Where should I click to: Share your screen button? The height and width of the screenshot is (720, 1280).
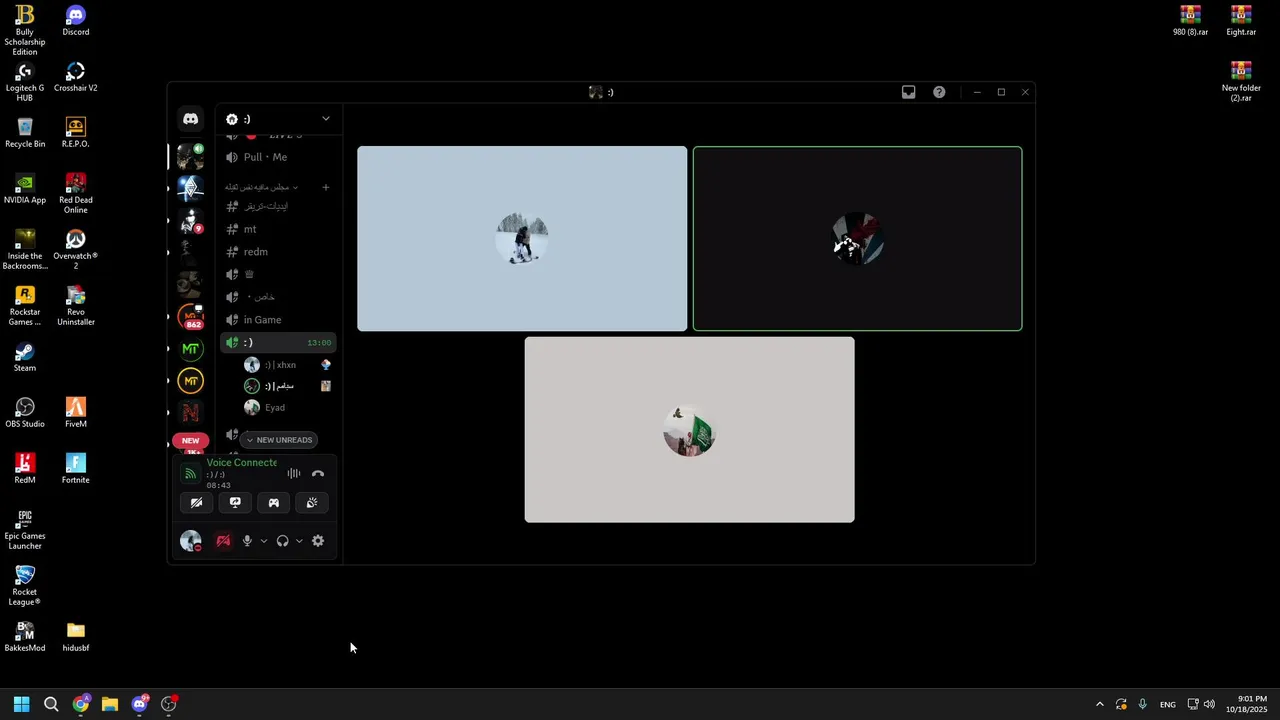click(x=235, y=503)
